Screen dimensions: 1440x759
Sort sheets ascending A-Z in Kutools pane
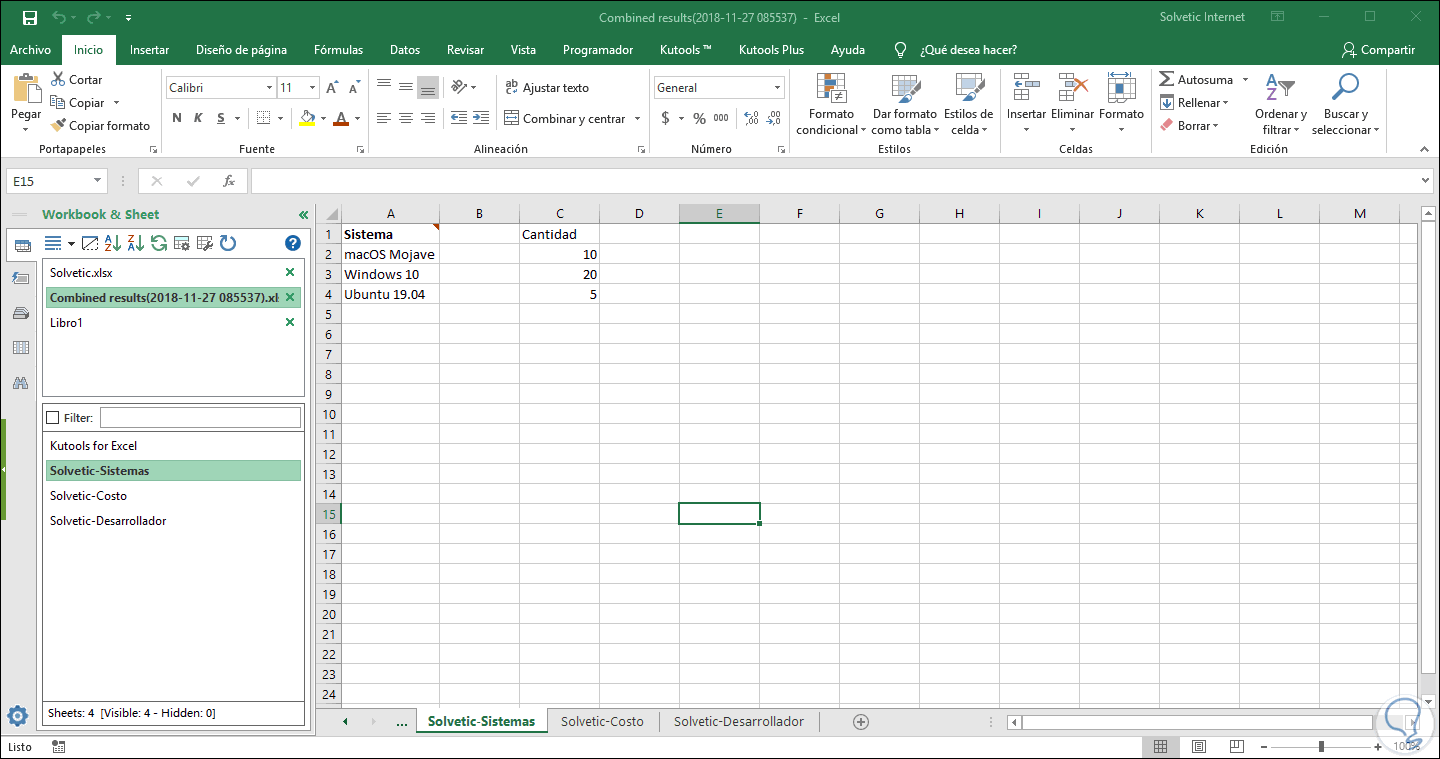coord(113,243)
